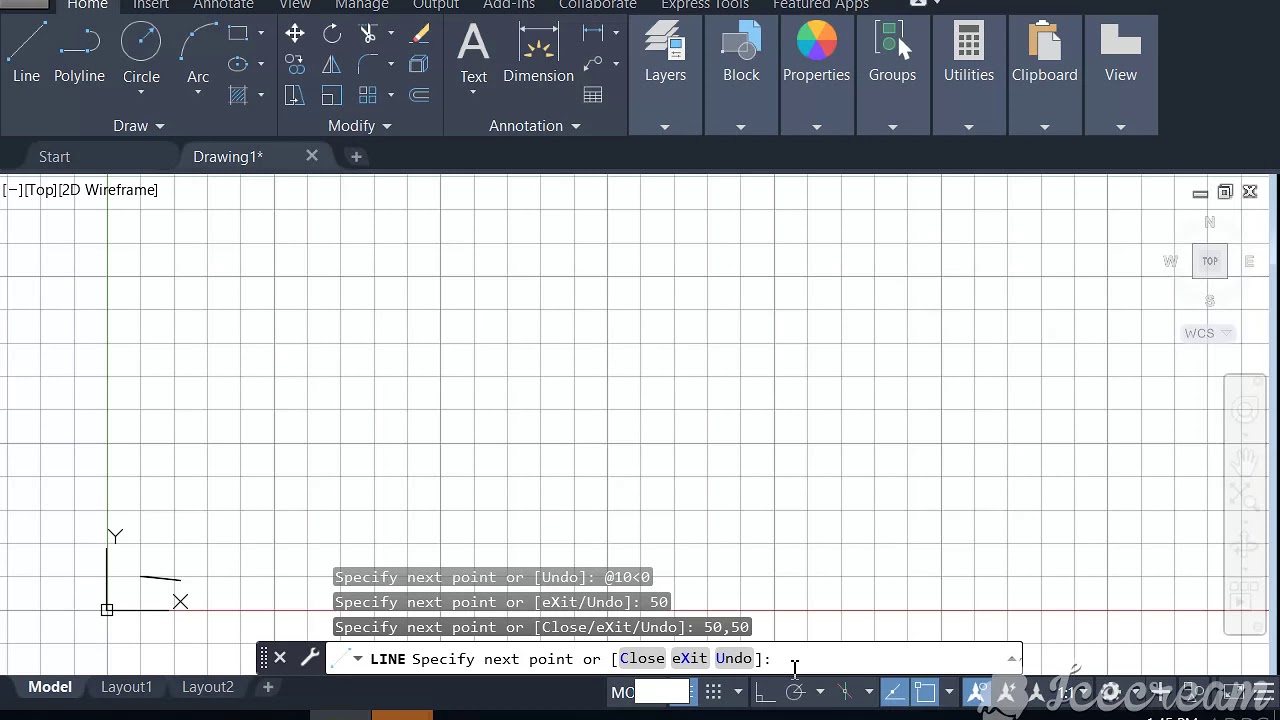The height and width of the screenshot is (720, 1280).
Task: Open the Properties color wheel panel
Action: [816, 55]
